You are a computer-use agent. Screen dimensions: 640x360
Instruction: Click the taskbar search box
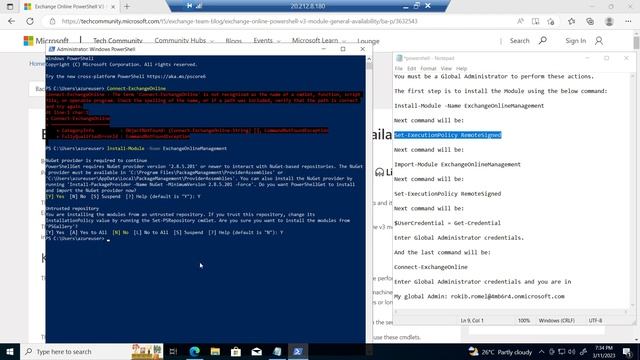(x=91, y=351)
